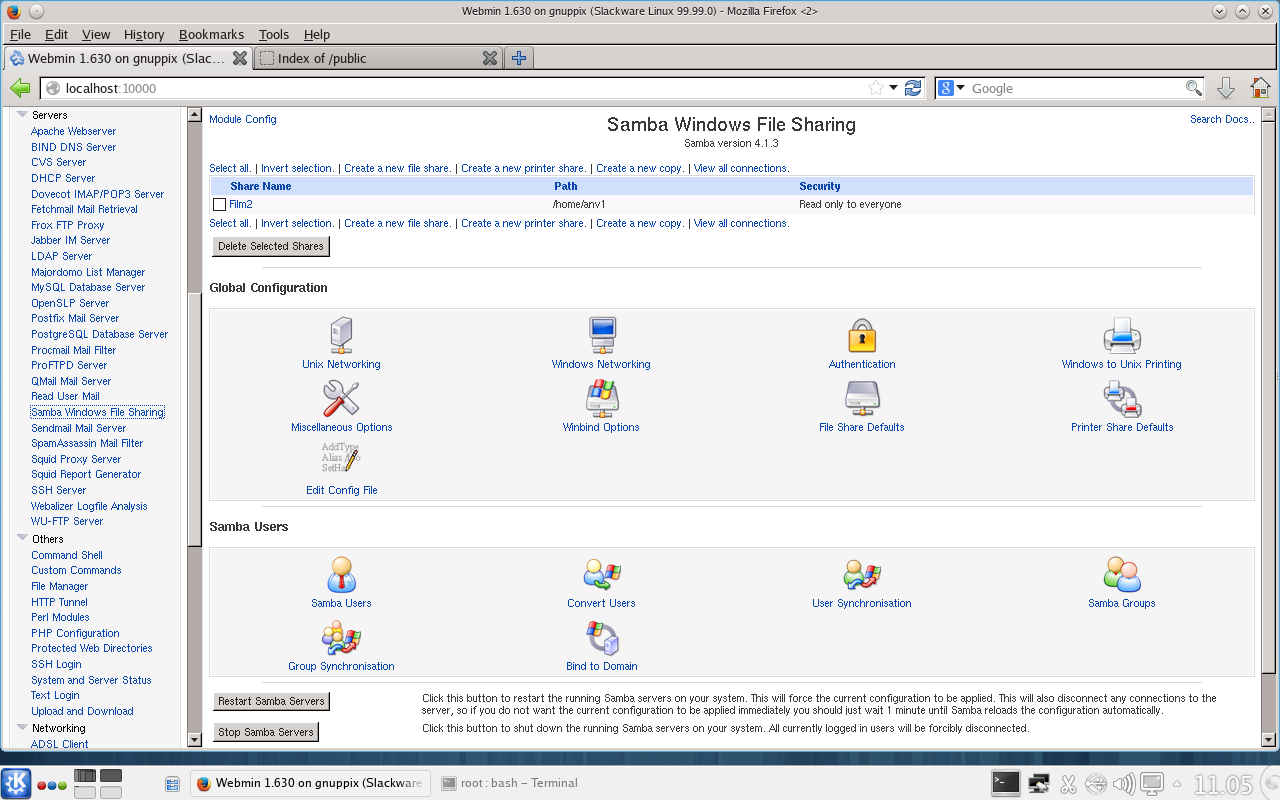Open File Manager in sidebar
The width and height of the screenshot is (1280, 800).
point(59,586)
